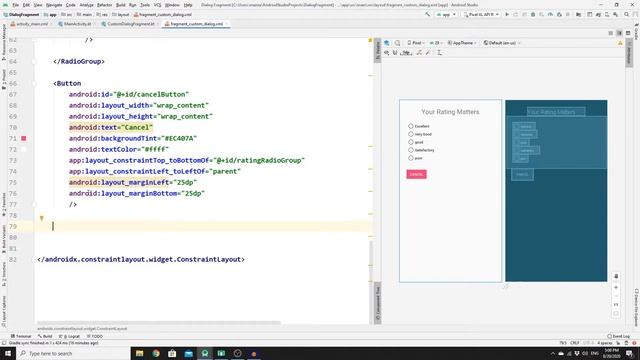The image size is (640, 360).
Task: Click the Make Project hammer icon
Action: coord(427,14)
